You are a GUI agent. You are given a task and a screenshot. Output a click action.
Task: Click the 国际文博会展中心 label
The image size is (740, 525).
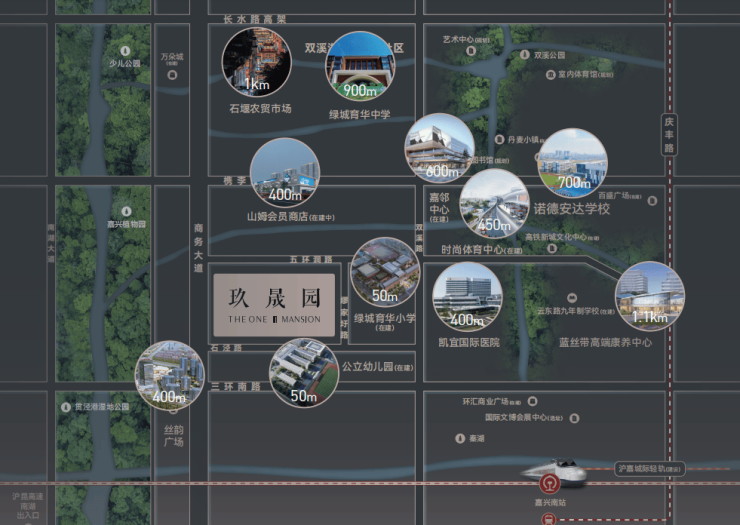(524, 417)
